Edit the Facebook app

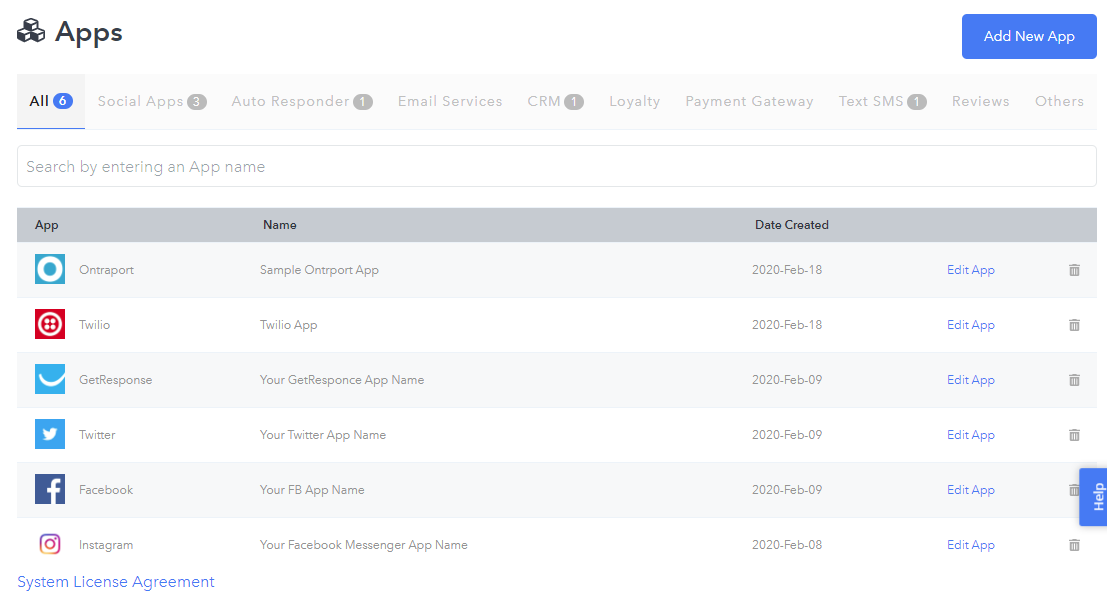(x=970, y=490)
